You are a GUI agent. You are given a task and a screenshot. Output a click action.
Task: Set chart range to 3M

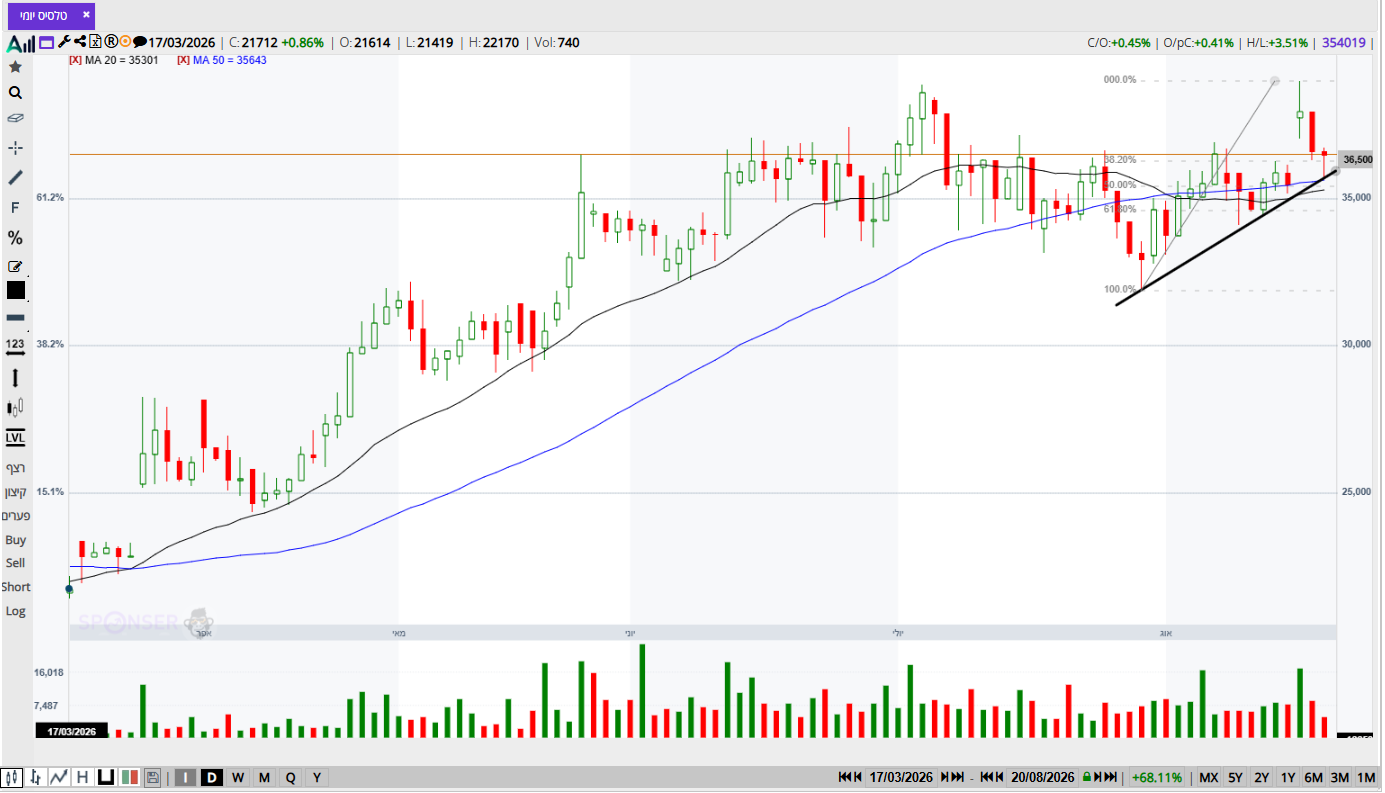1339,777
